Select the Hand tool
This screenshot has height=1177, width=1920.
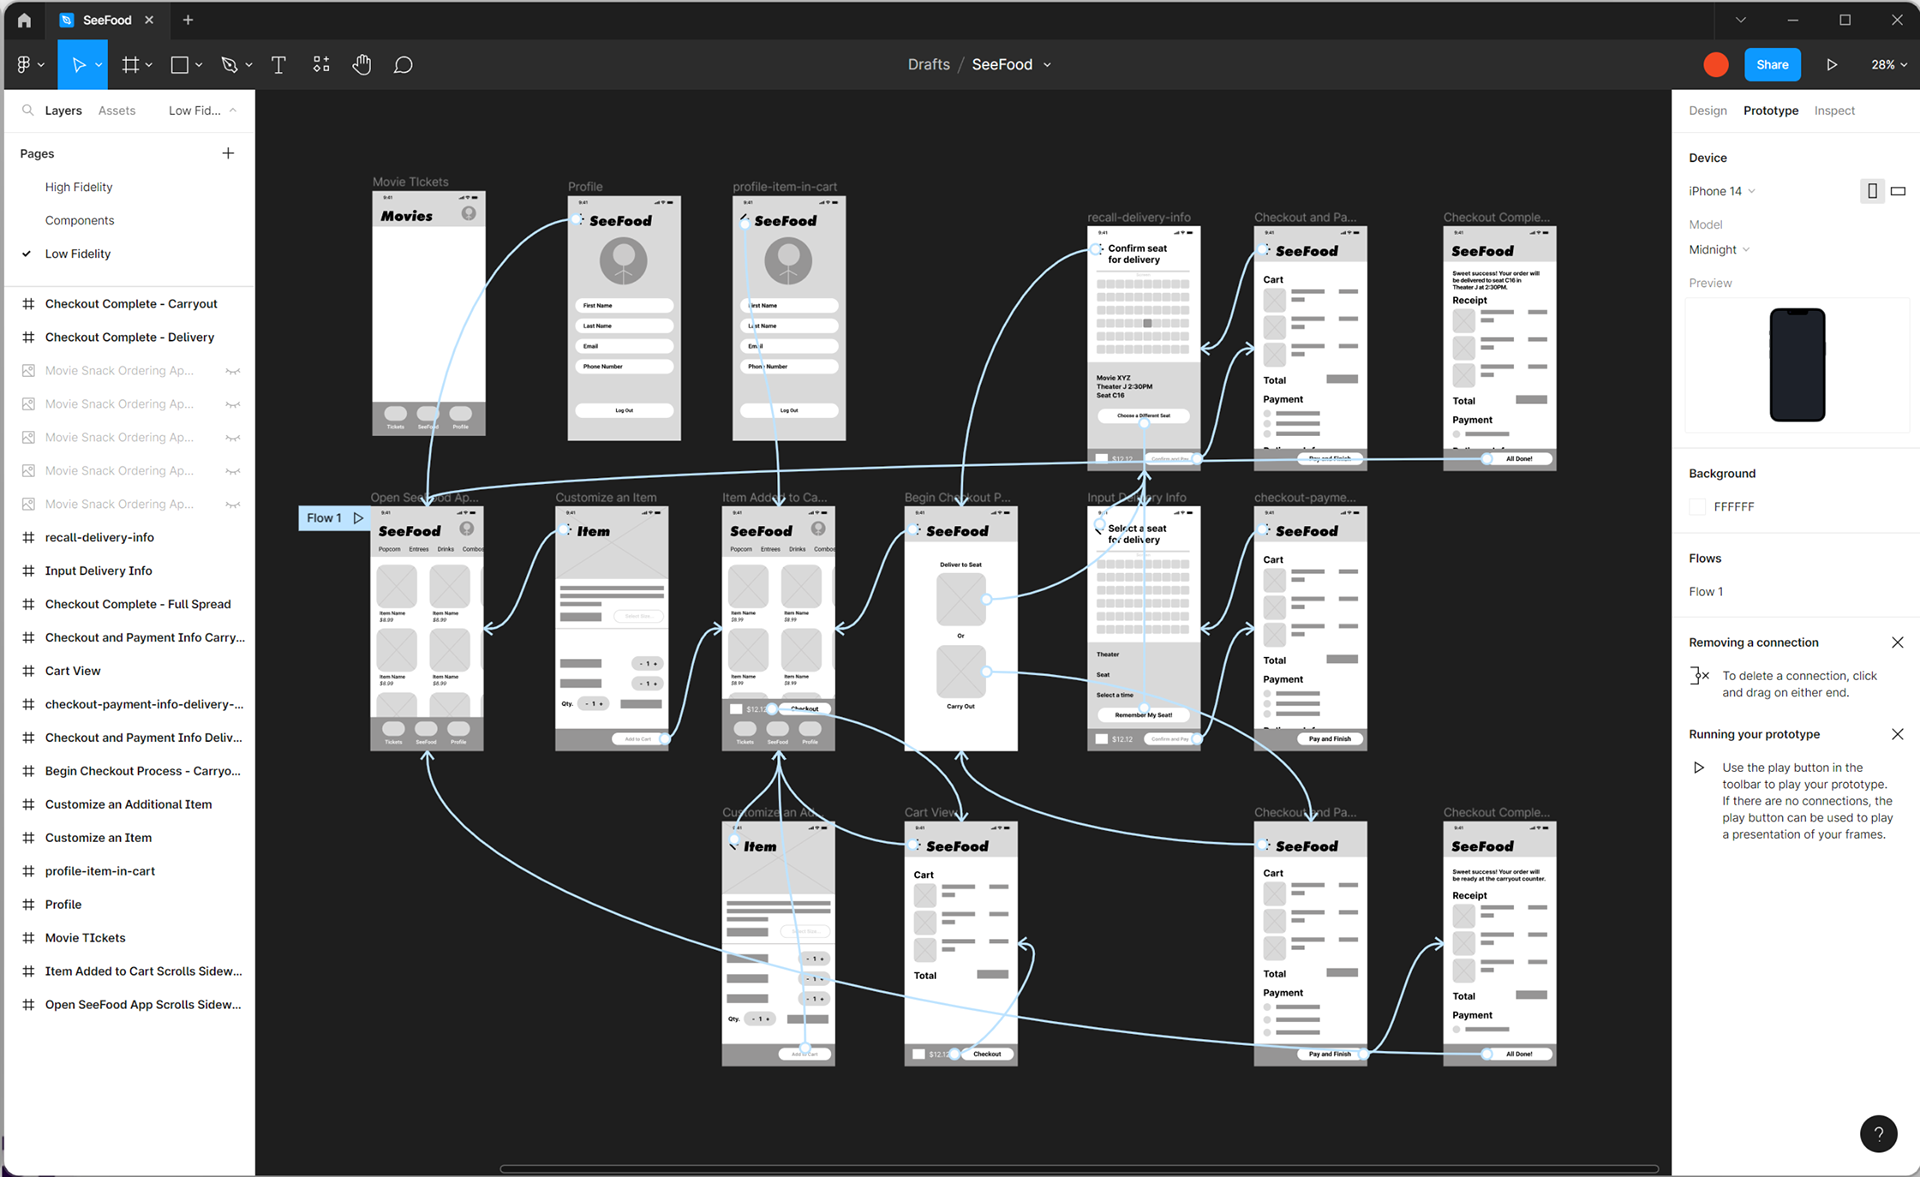(x=362, y=65)
